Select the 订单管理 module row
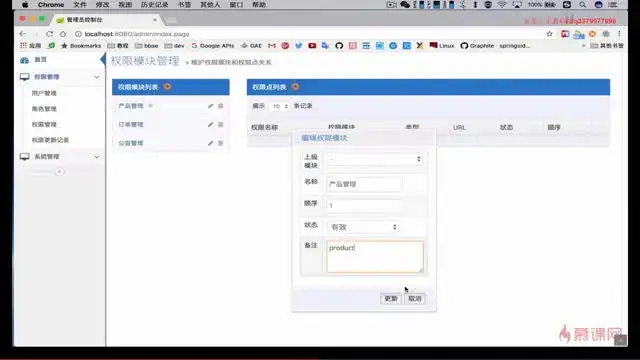This screenshot has width=640, height=360. (171, 124)
